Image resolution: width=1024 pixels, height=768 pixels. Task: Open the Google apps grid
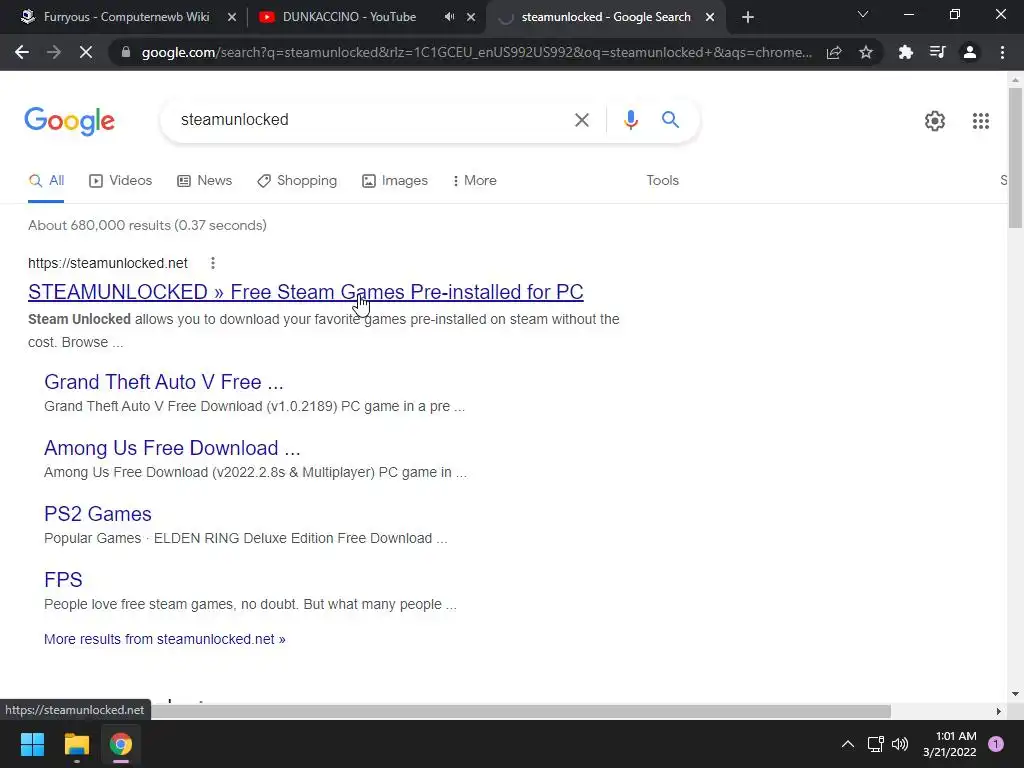pos(980,121)
